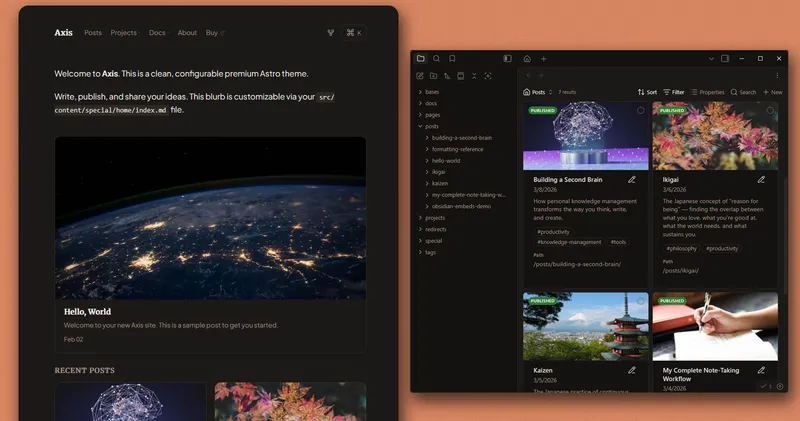Change sort order in Obsidian file explorer
The image size is (800, 421).
pos(447,76)
